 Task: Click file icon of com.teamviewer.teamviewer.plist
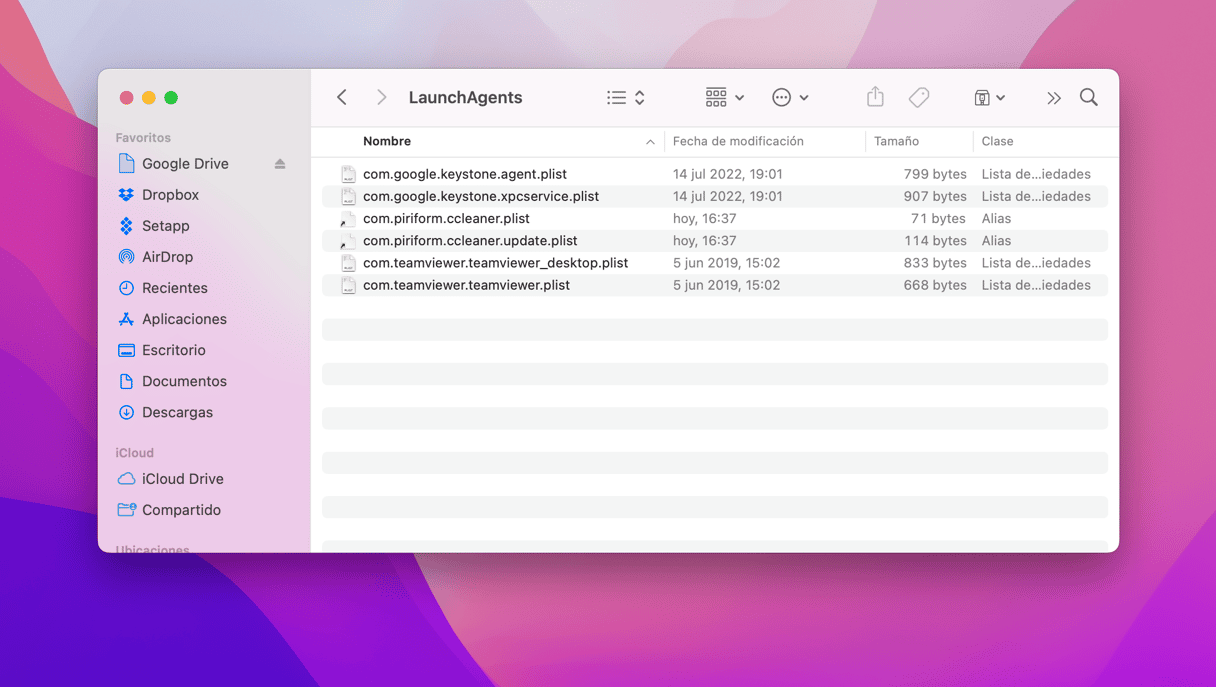click(x=348, y=285)
